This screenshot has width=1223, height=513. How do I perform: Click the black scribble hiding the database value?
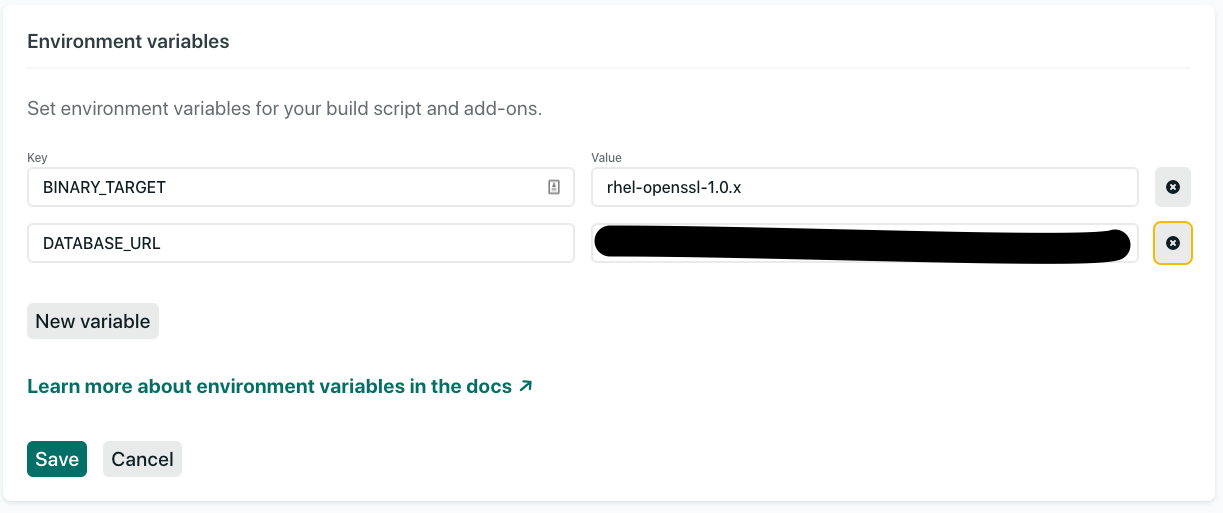(860, 244)
